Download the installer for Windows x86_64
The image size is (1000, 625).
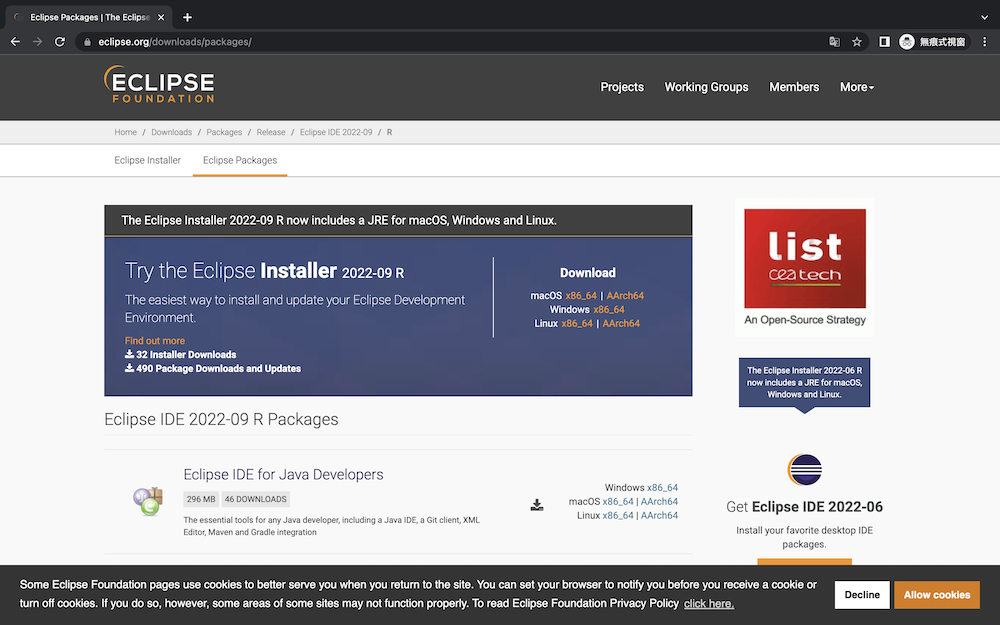pos(609,309)
